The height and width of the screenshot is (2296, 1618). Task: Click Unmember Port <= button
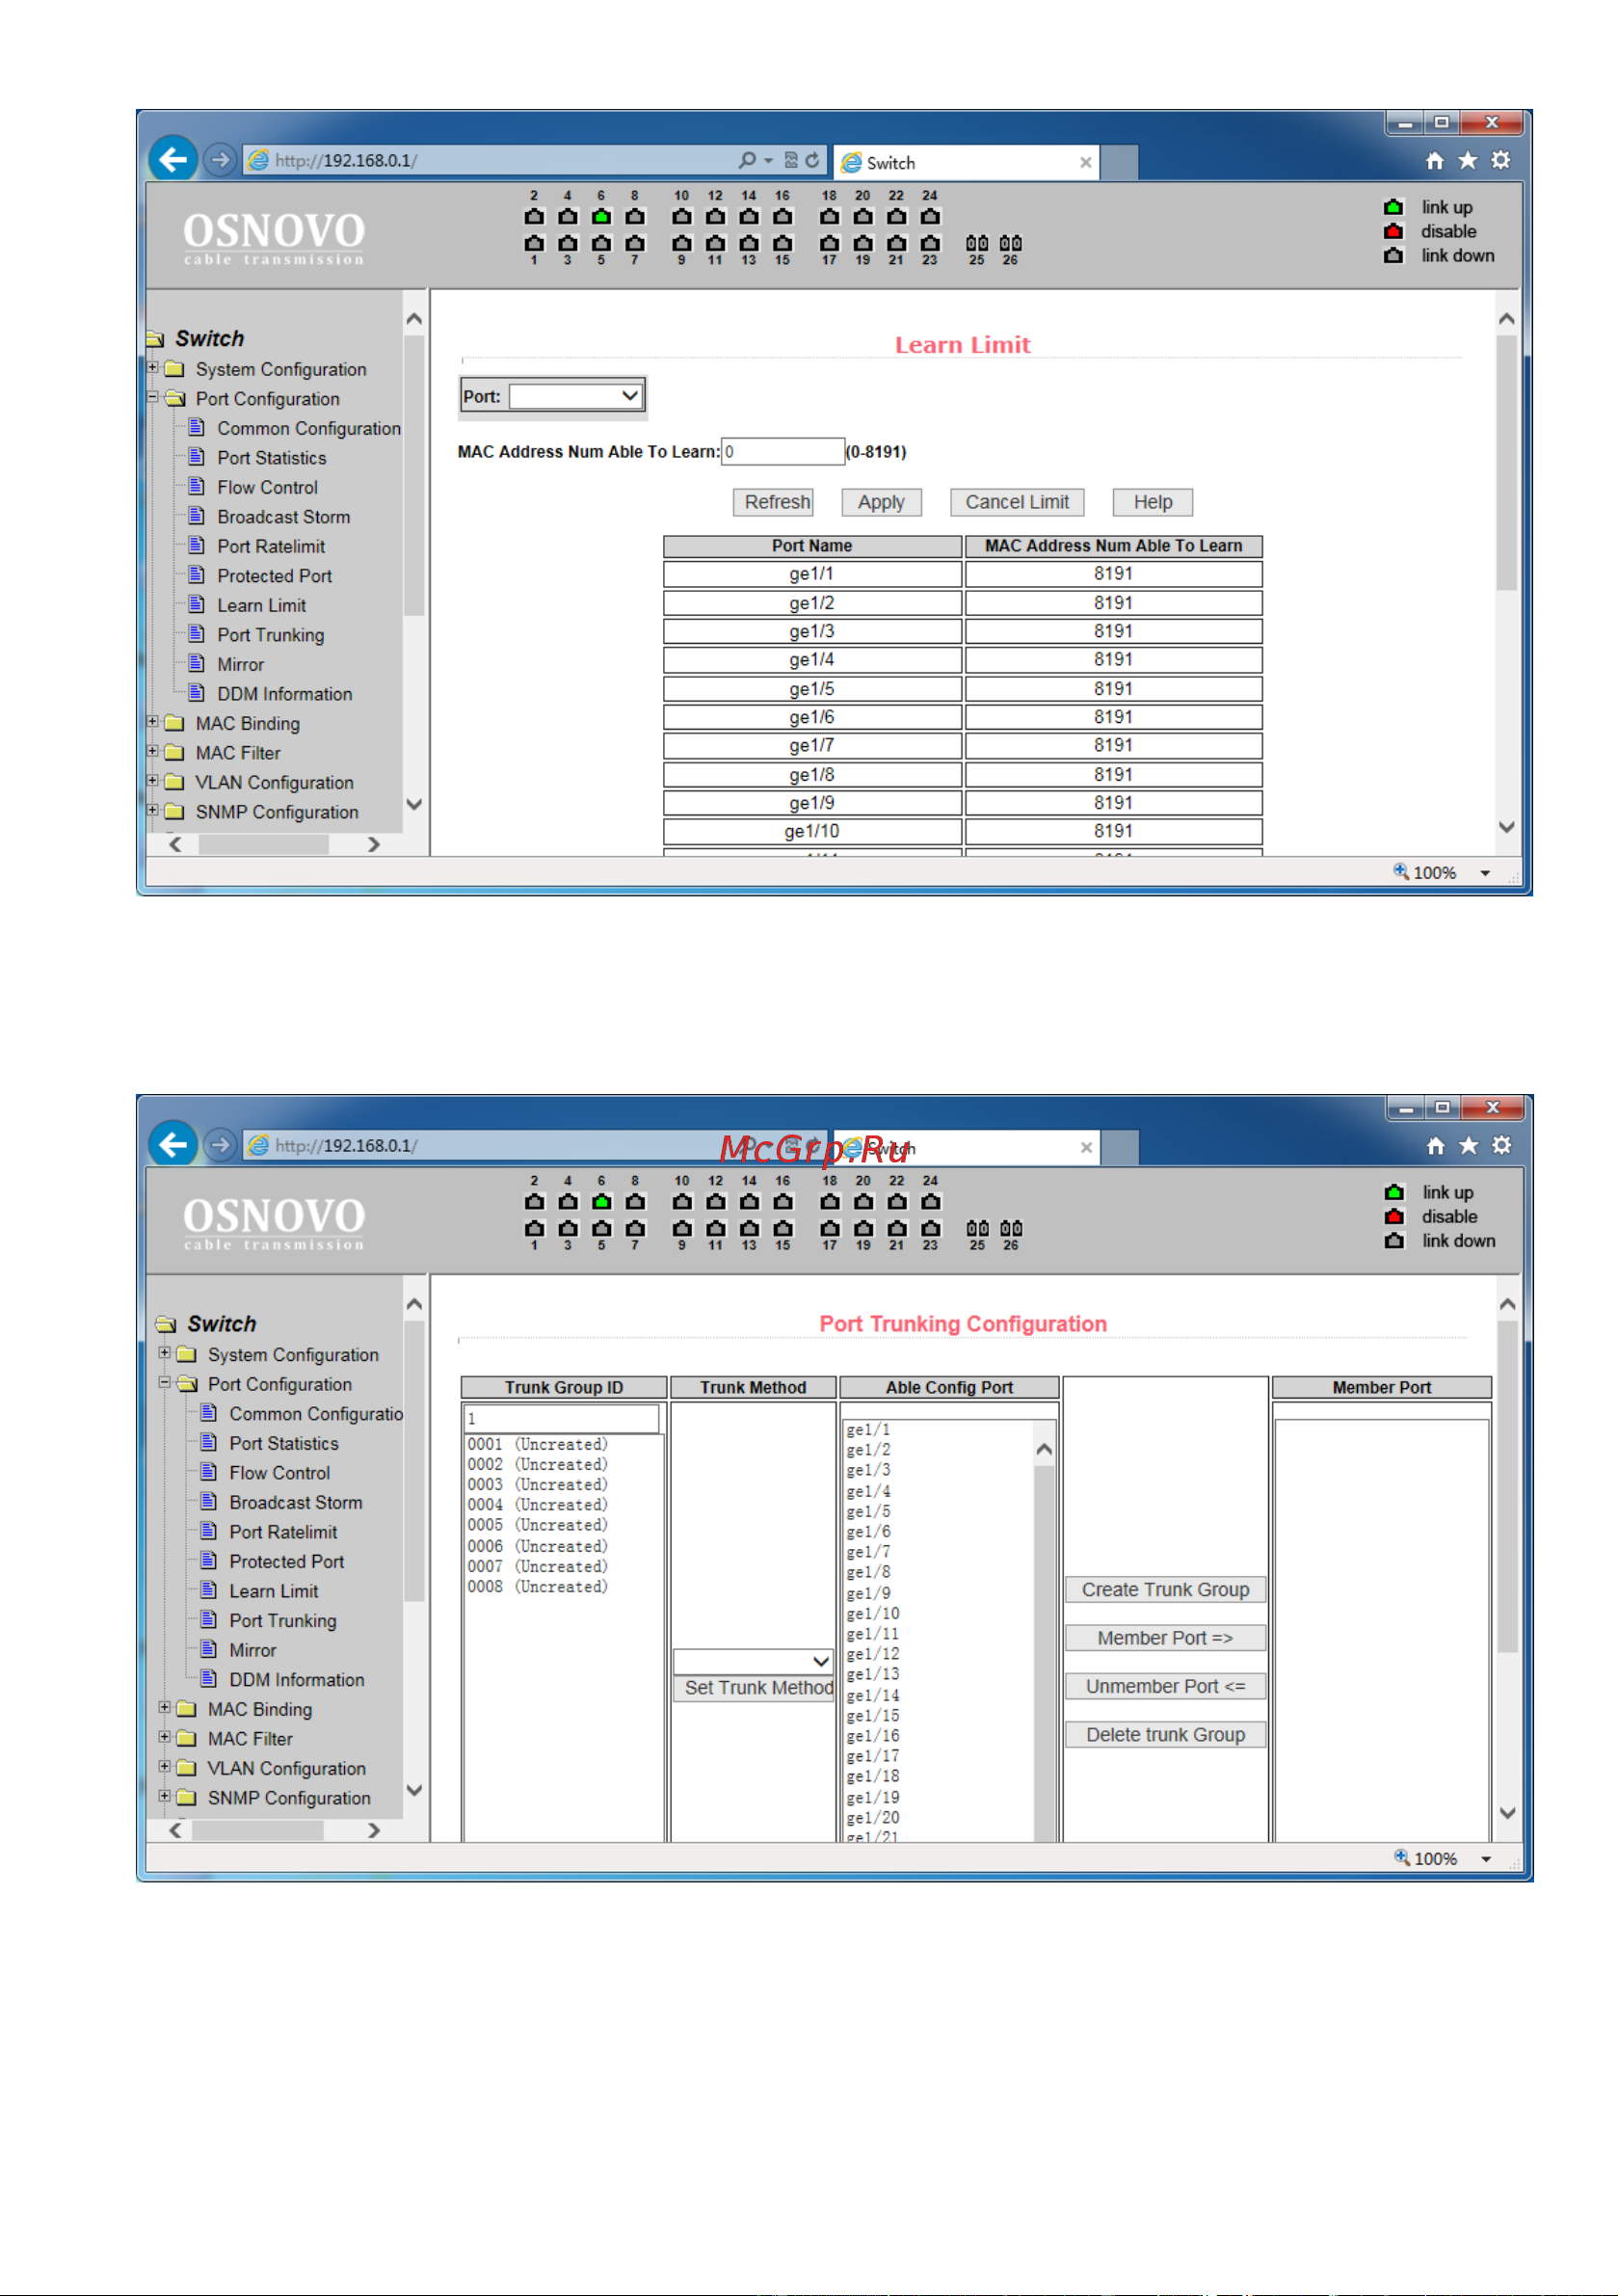[x=1166, y=1686]
